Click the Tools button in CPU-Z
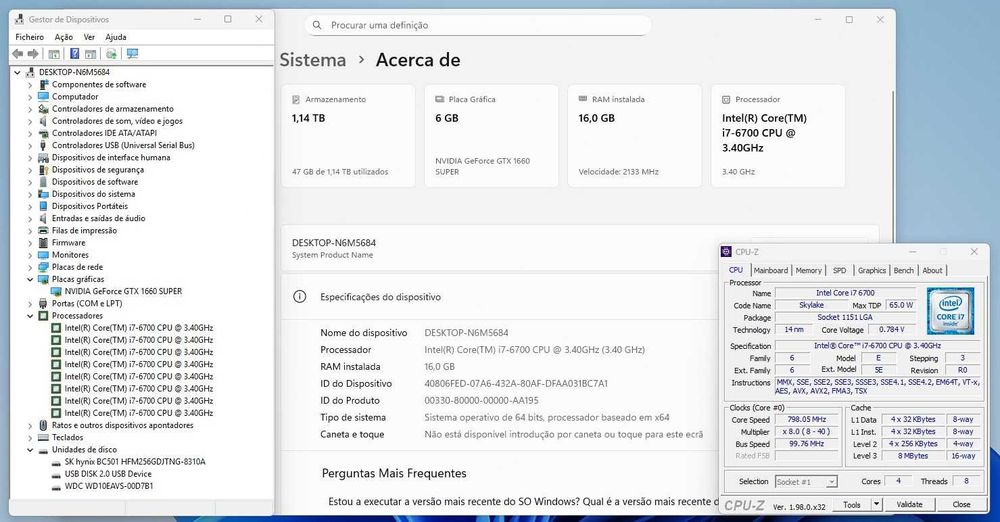 coord(852,504)
